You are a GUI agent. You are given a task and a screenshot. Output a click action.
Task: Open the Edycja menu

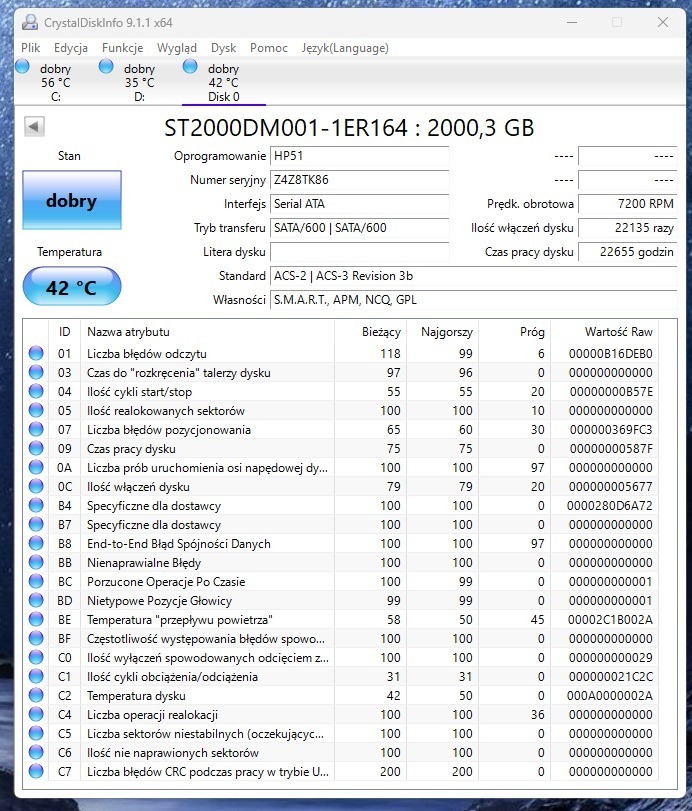(70, 48)
